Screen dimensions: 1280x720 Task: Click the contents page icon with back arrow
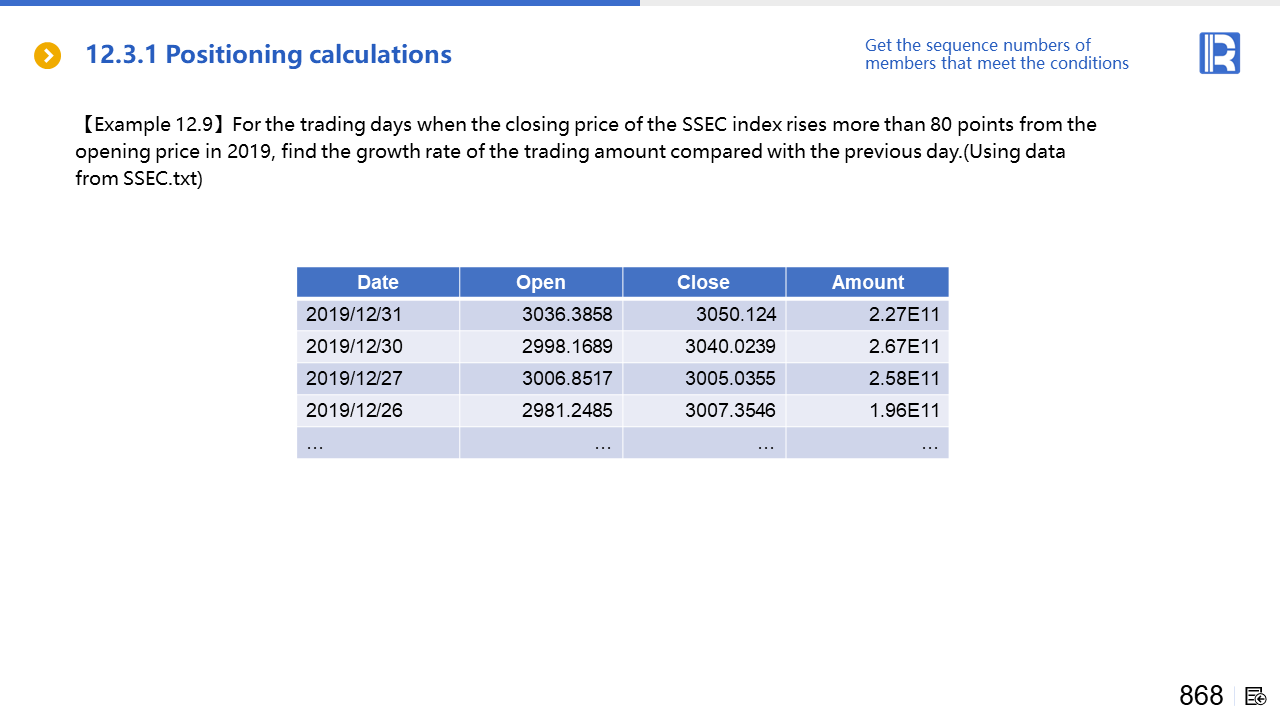pos(1256,696)
